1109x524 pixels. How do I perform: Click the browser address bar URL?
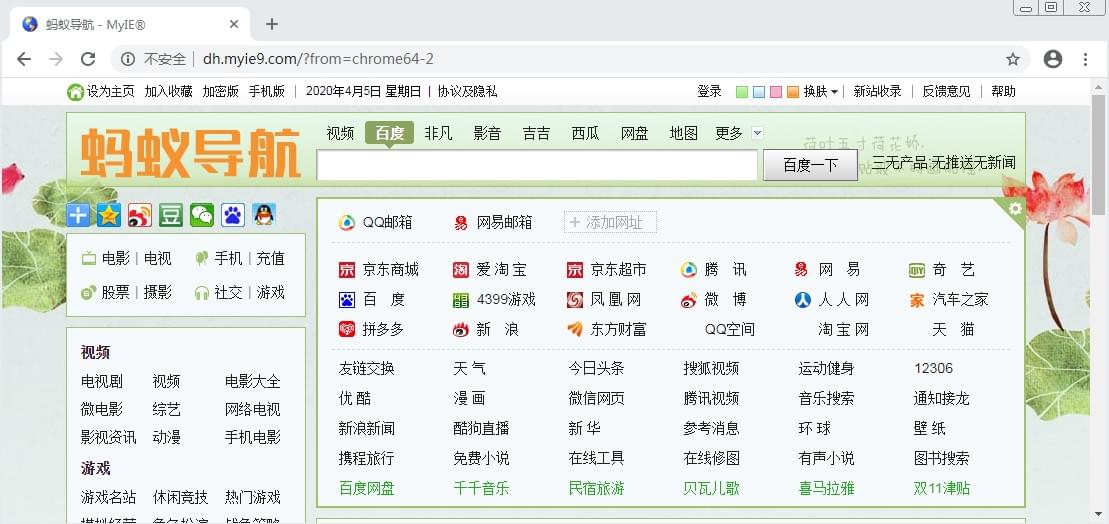tap(318, 59)
